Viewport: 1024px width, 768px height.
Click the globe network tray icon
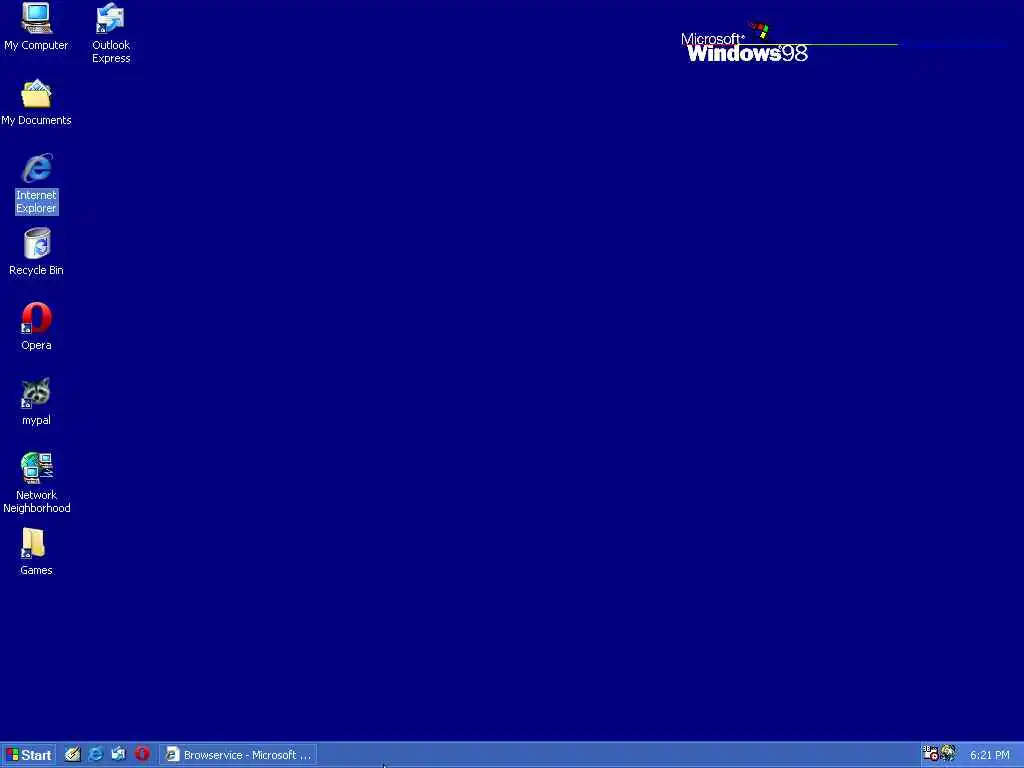948,754
